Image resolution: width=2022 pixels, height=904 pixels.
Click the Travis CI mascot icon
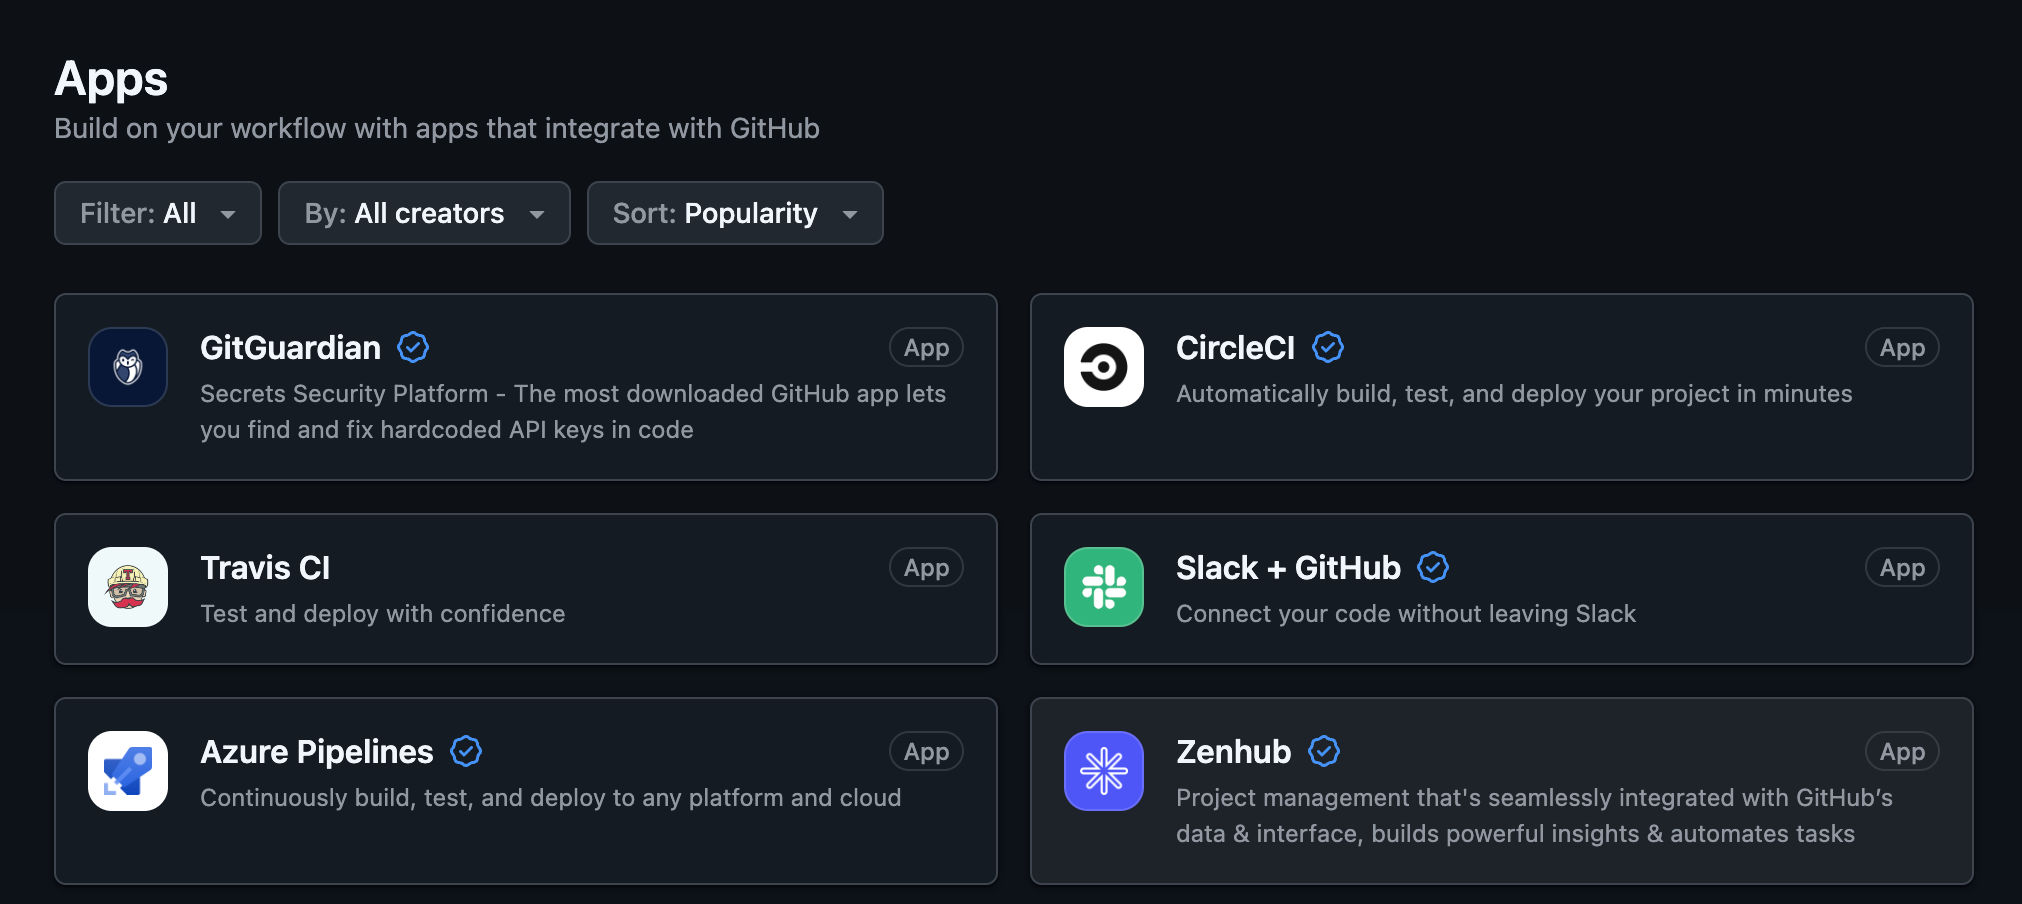click(x=127, y=587)
